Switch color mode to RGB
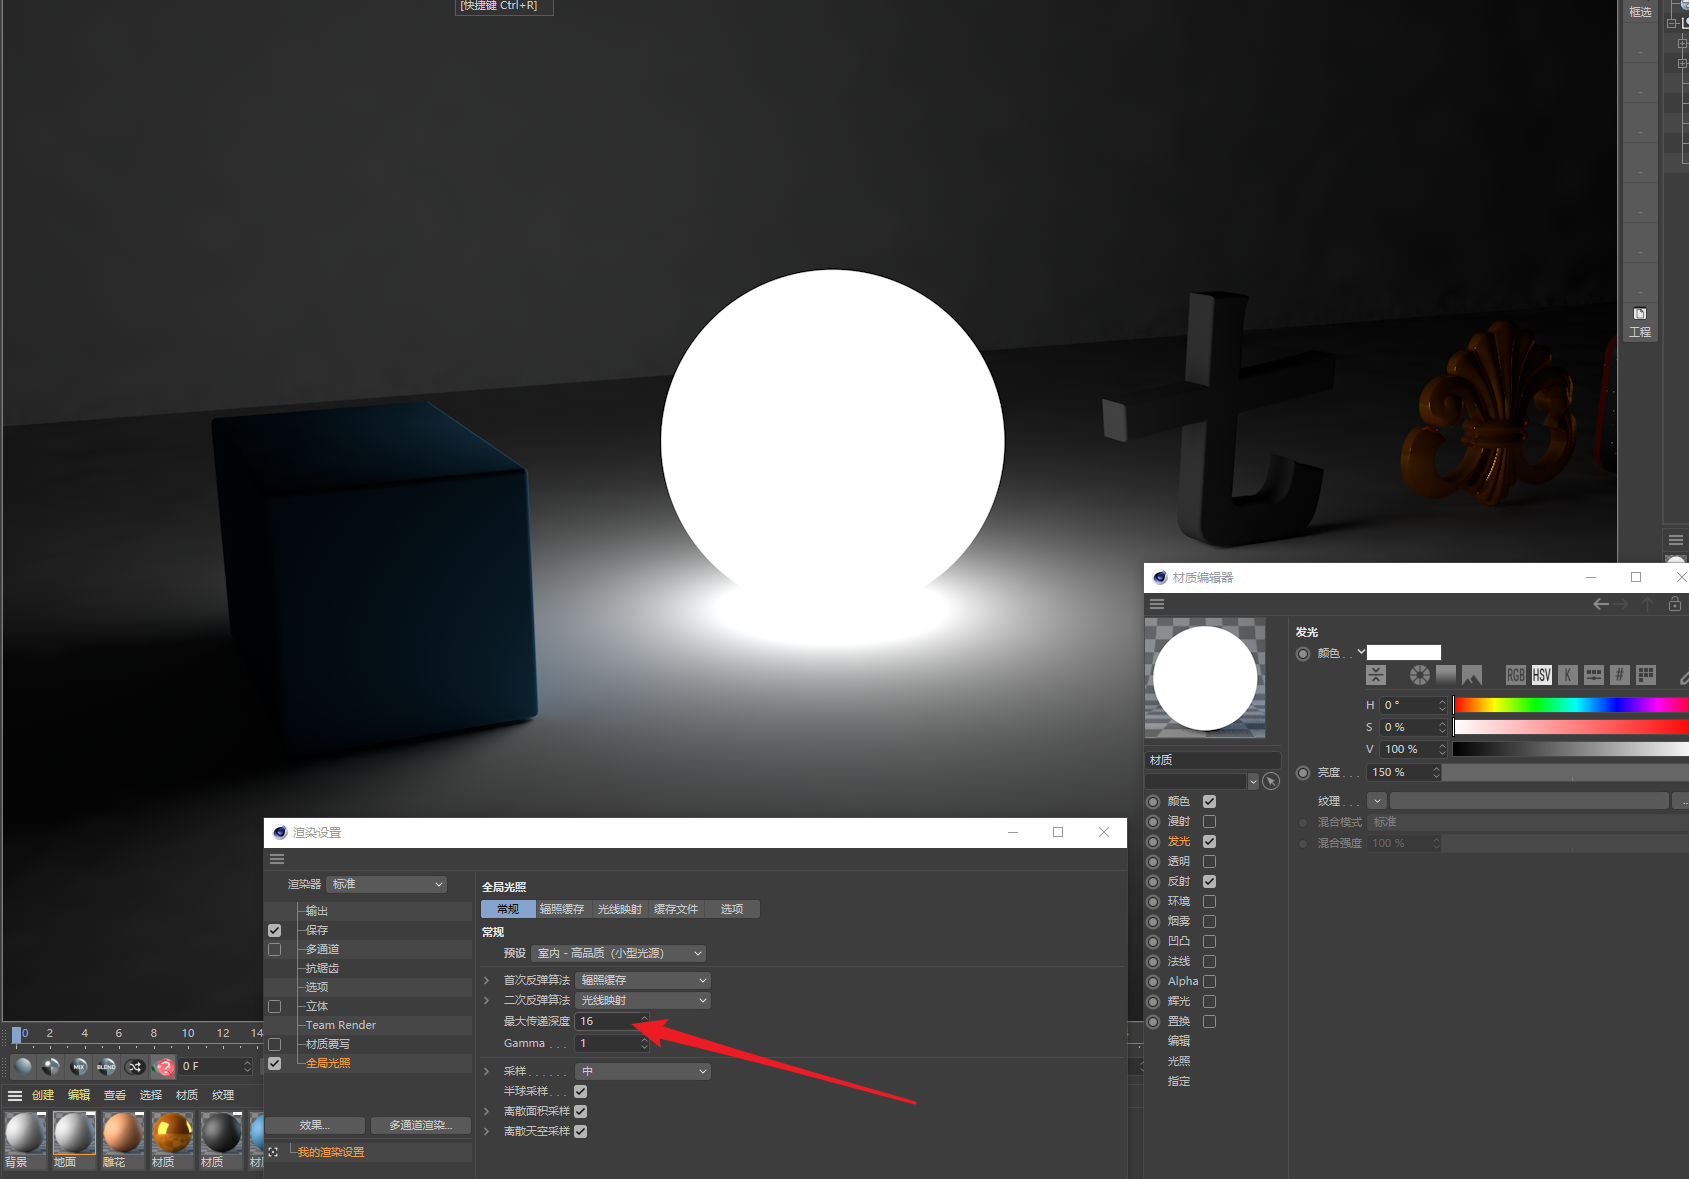The height and width of the screenshot is (1179, 1689). point(1516,675)
